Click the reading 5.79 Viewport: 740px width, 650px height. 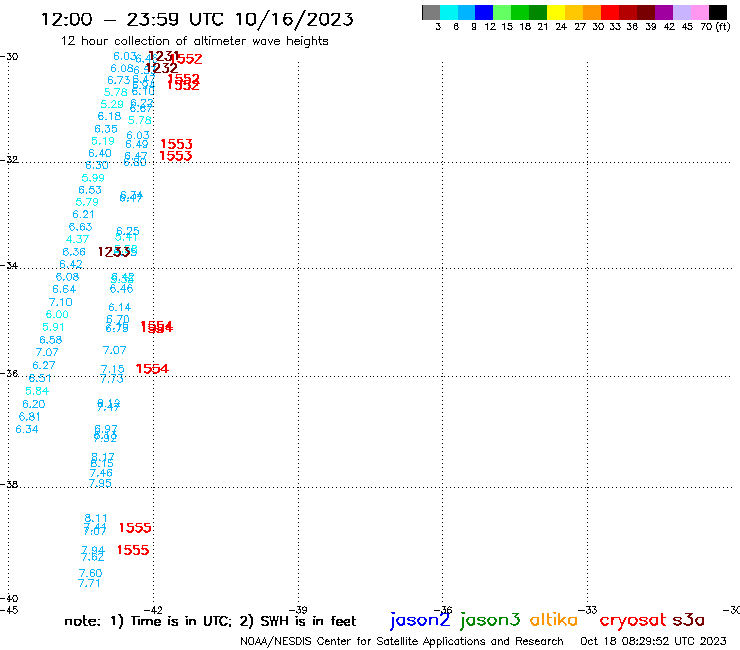point(87,202)
